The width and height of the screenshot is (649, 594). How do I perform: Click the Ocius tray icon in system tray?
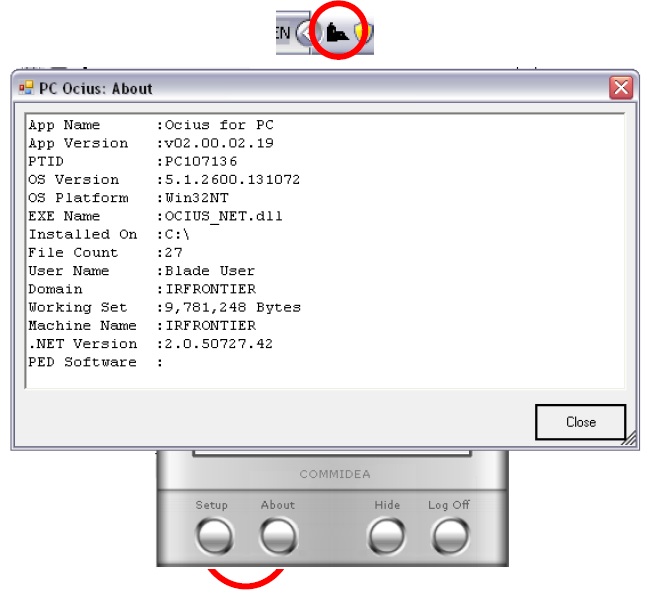click(x=337, y=33)
